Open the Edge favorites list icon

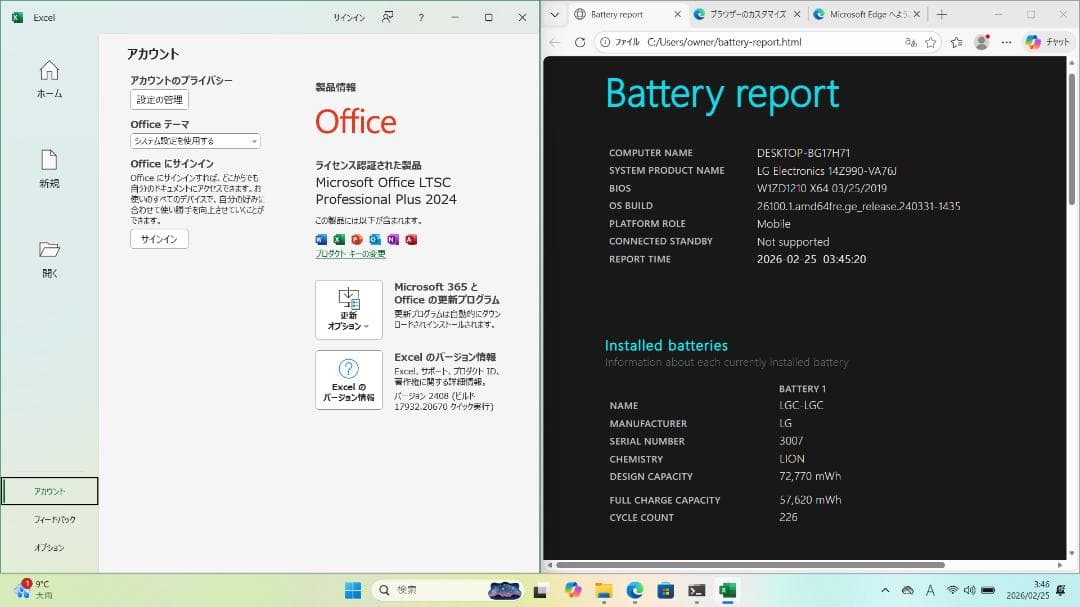(x=957, y=42)
